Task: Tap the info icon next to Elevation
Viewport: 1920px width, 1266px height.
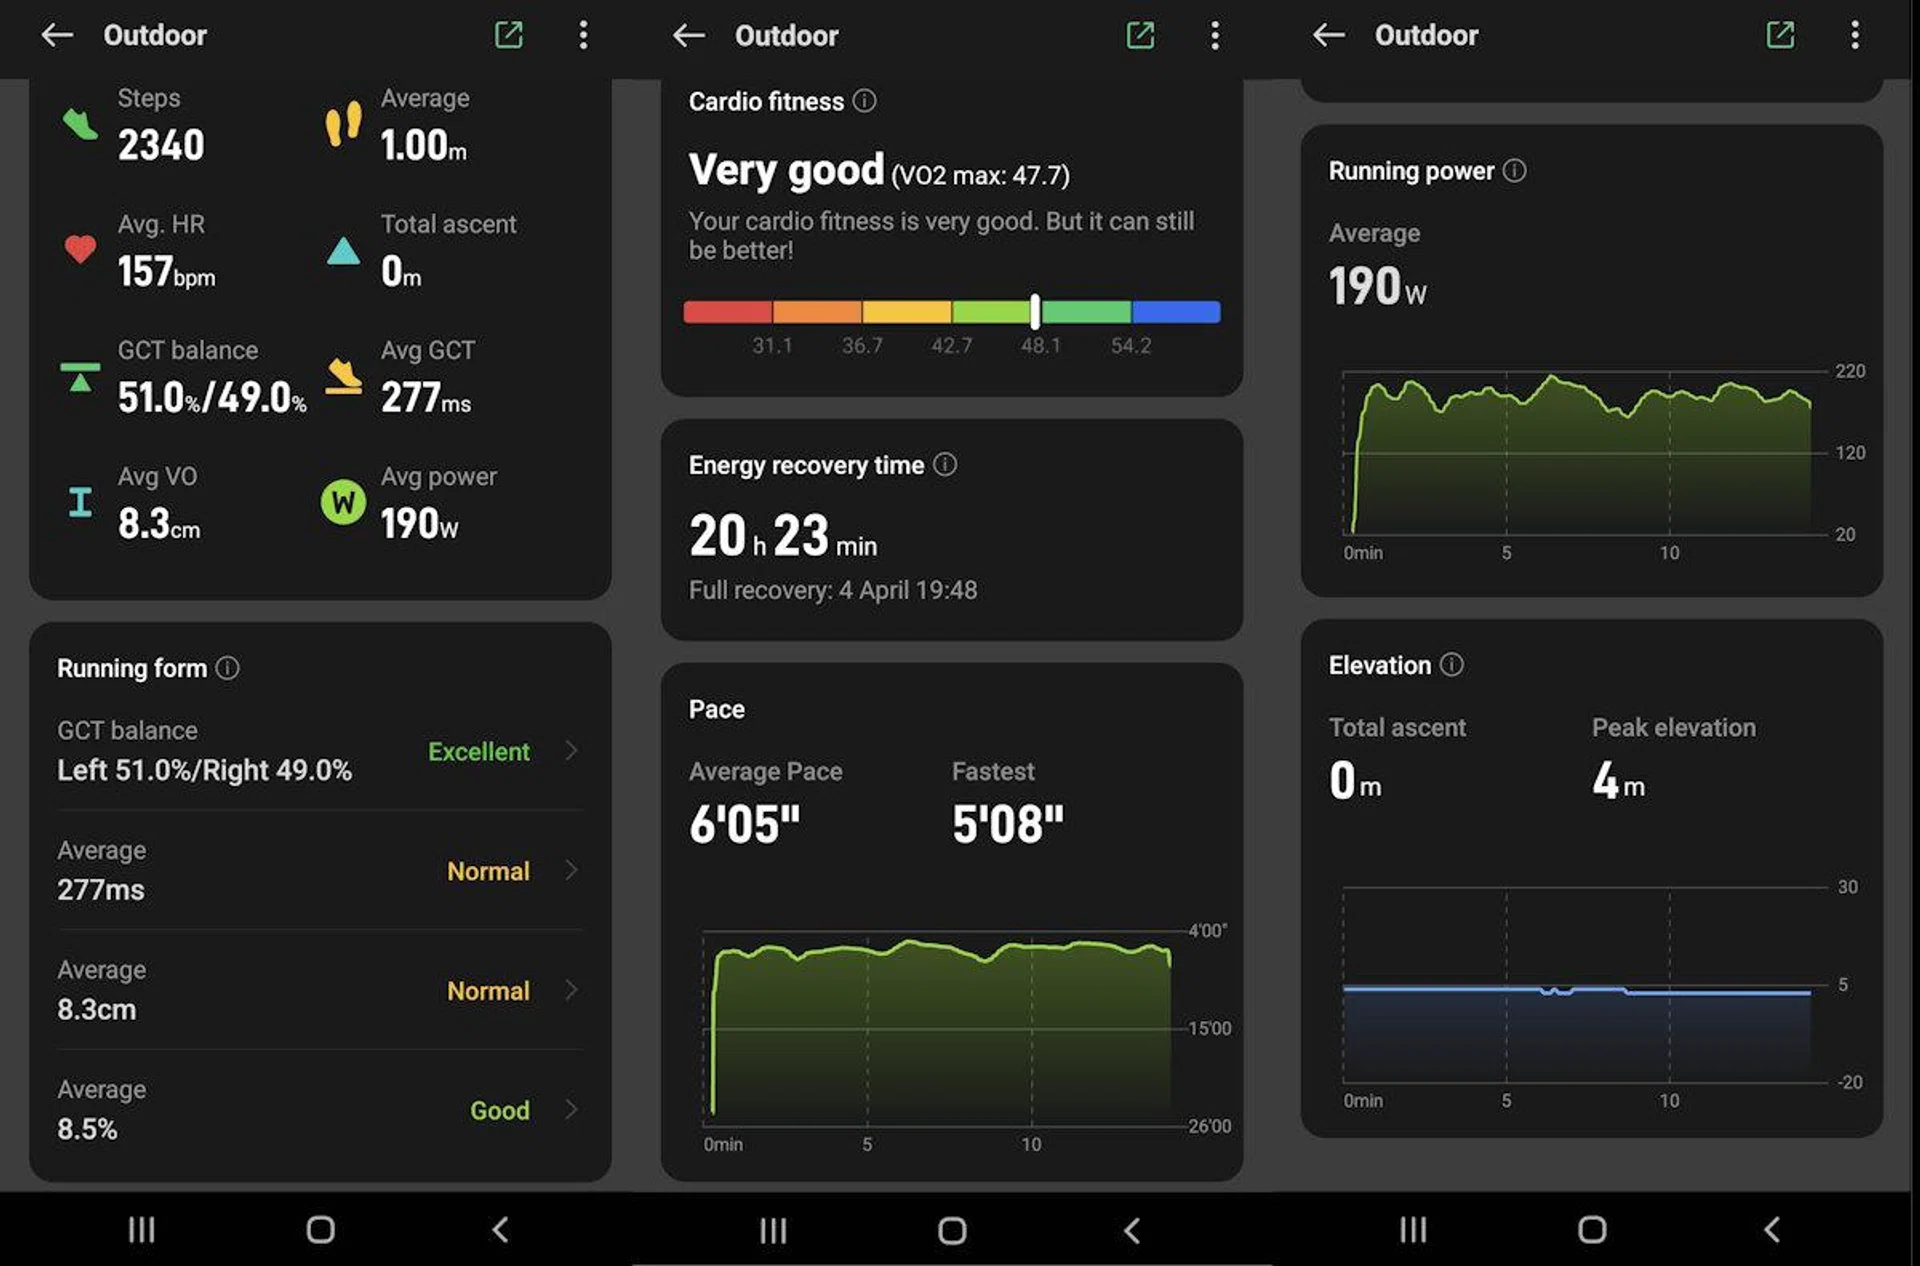Action: pos(1451,665)
